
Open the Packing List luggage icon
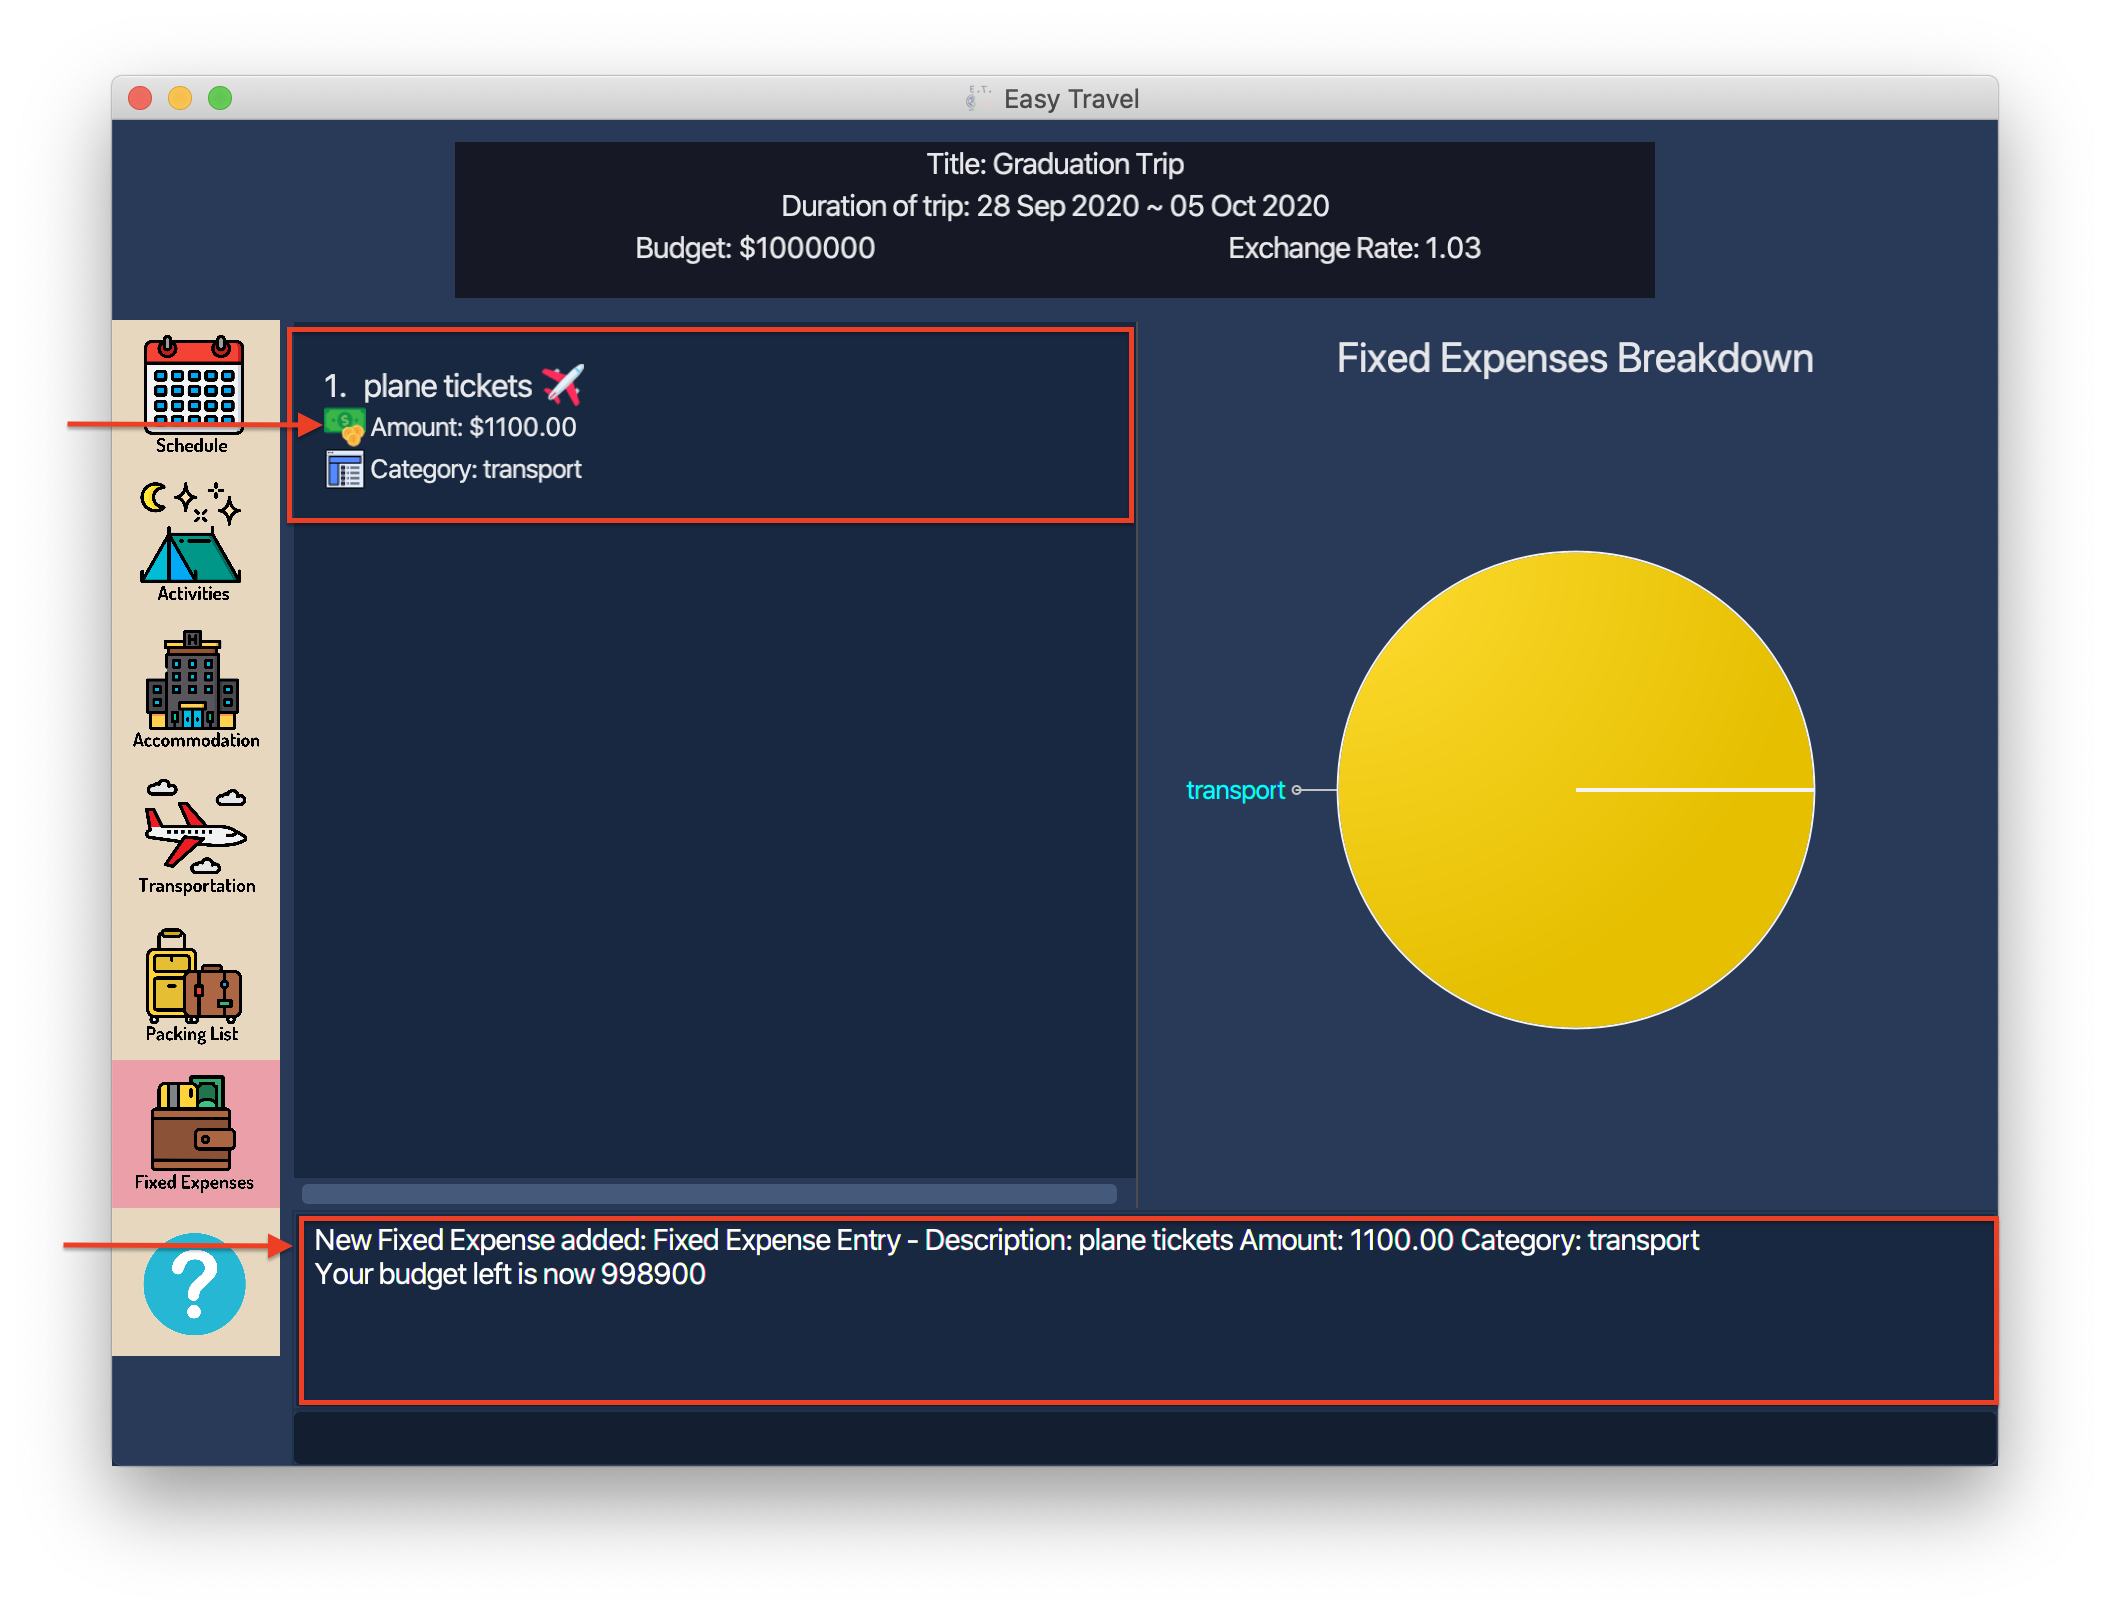[194, 975]
